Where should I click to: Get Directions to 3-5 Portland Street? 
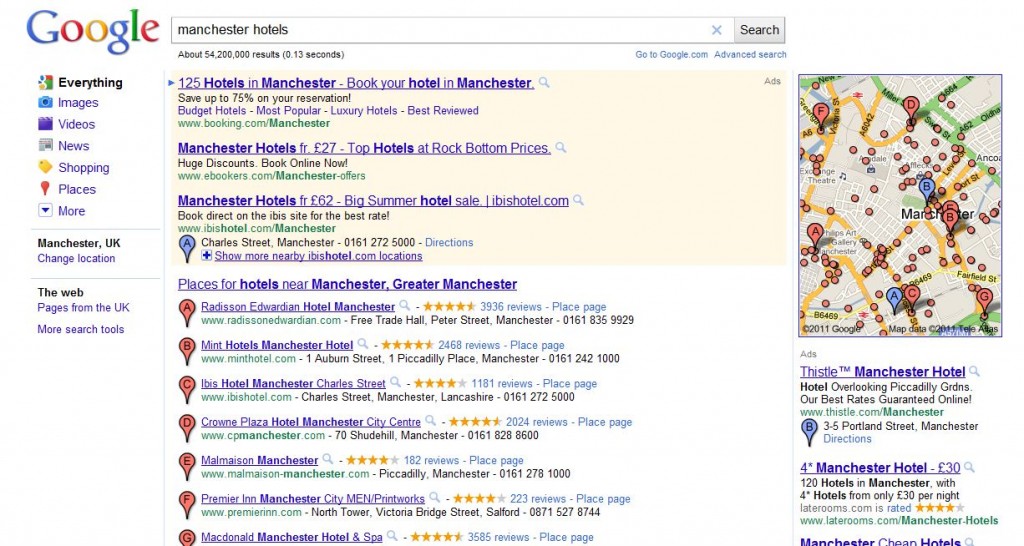click(x=847, y=439)
